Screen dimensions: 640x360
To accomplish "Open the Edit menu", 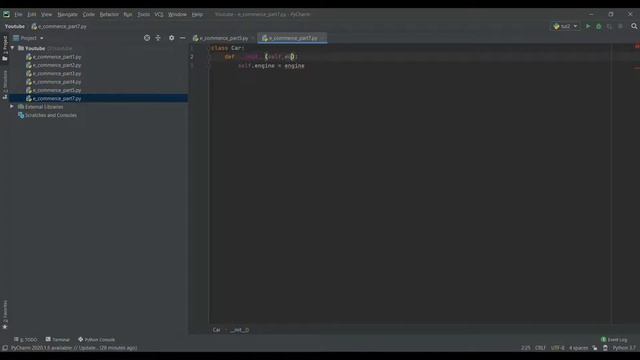I will 31,14.
